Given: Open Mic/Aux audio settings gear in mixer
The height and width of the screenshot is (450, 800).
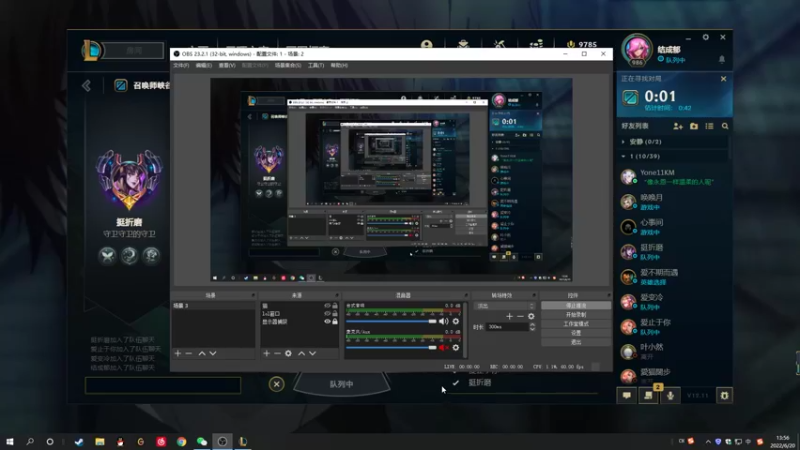Looking at the screenshot, I should (456, 347).
